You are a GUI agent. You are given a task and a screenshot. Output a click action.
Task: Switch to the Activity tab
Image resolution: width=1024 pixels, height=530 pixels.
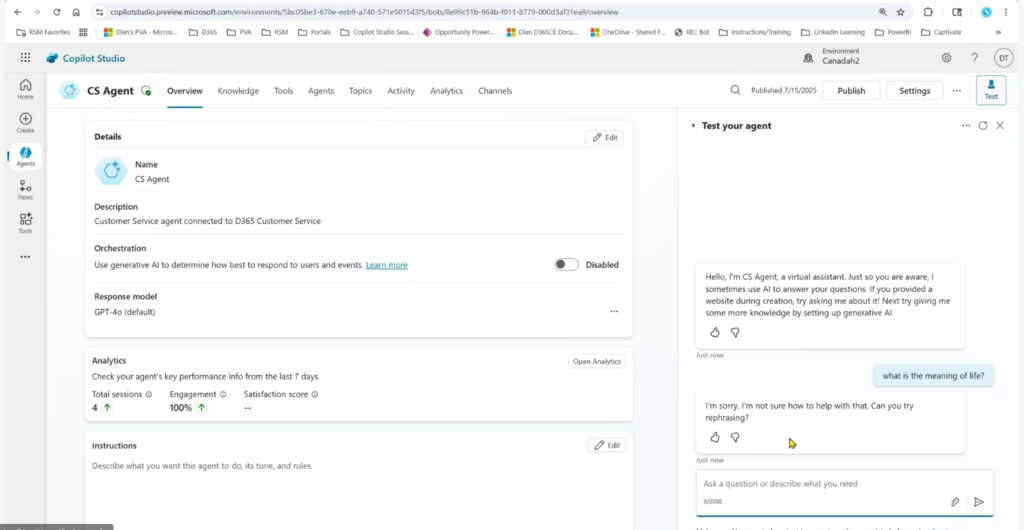point(401,91)
